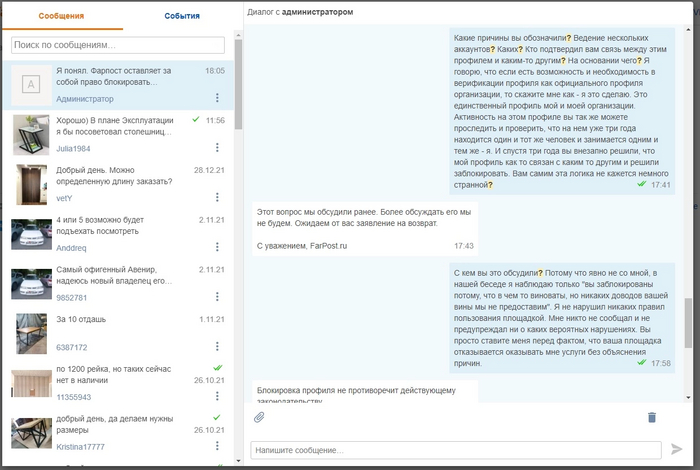700x470 pixels.
Task: Click the Администратор avatar placeholder thumbnail
Action: click(31, 85)
